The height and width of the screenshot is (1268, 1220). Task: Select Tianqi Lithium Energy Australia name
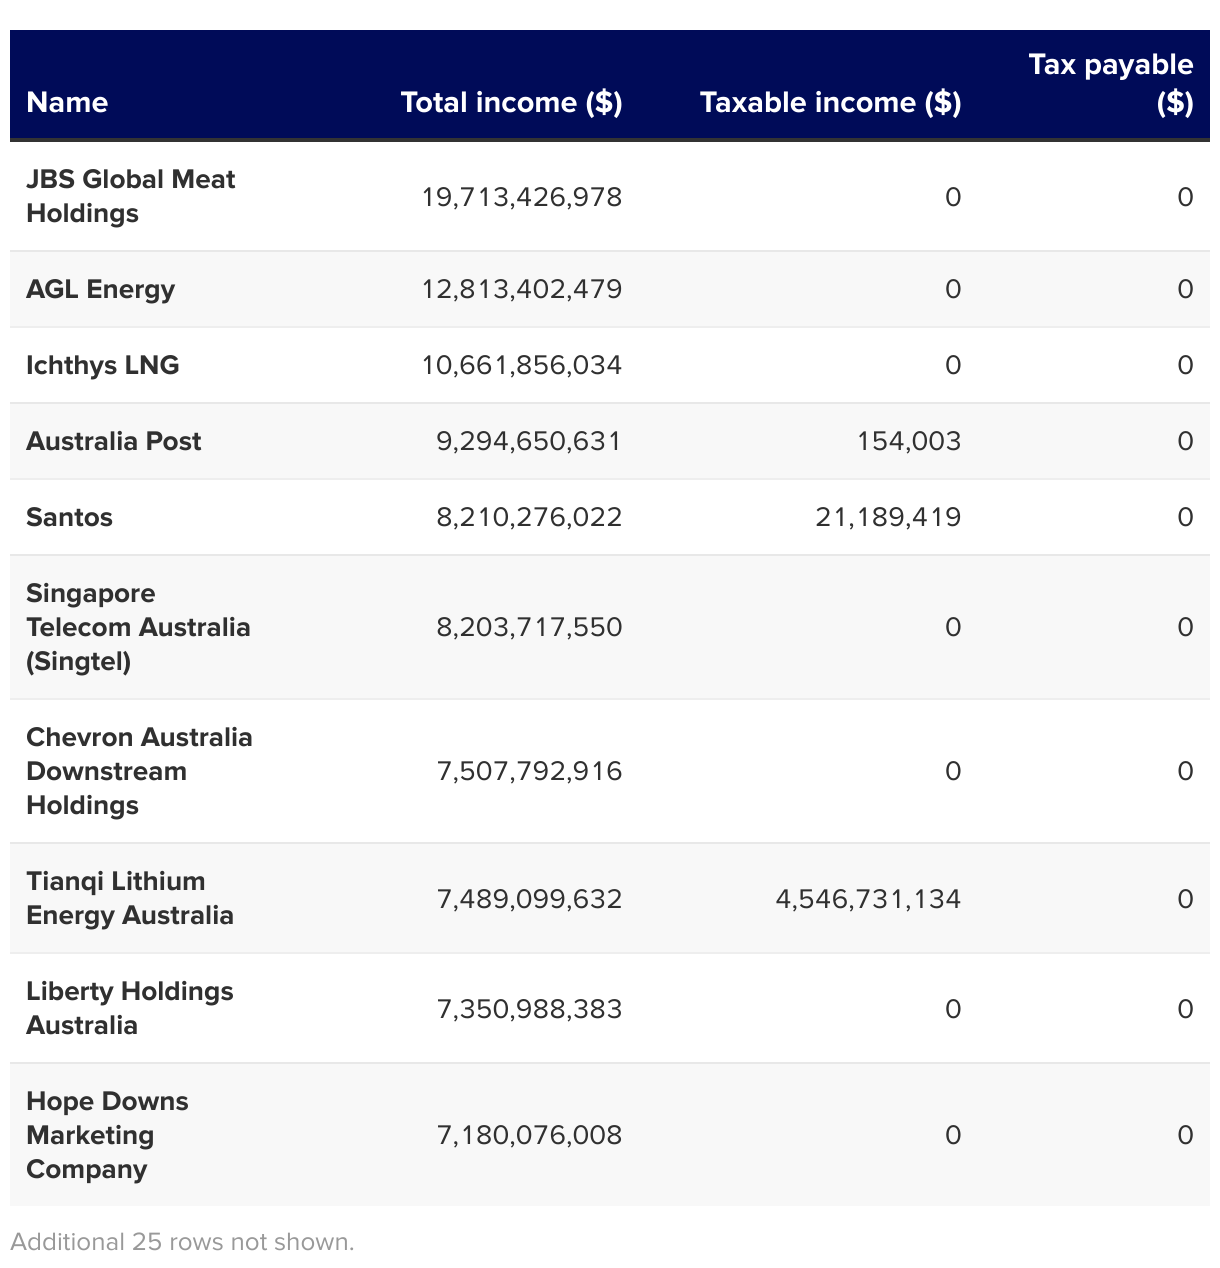(129, 898)
